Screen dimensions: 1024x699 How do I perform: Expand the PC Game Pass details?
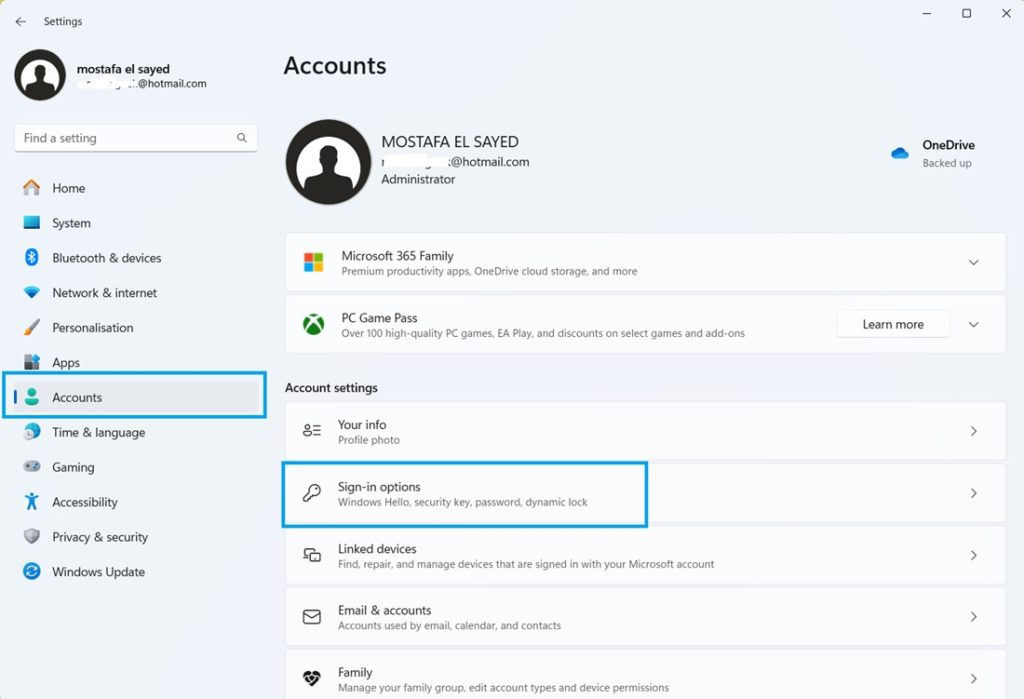click(x=972, y=323)
